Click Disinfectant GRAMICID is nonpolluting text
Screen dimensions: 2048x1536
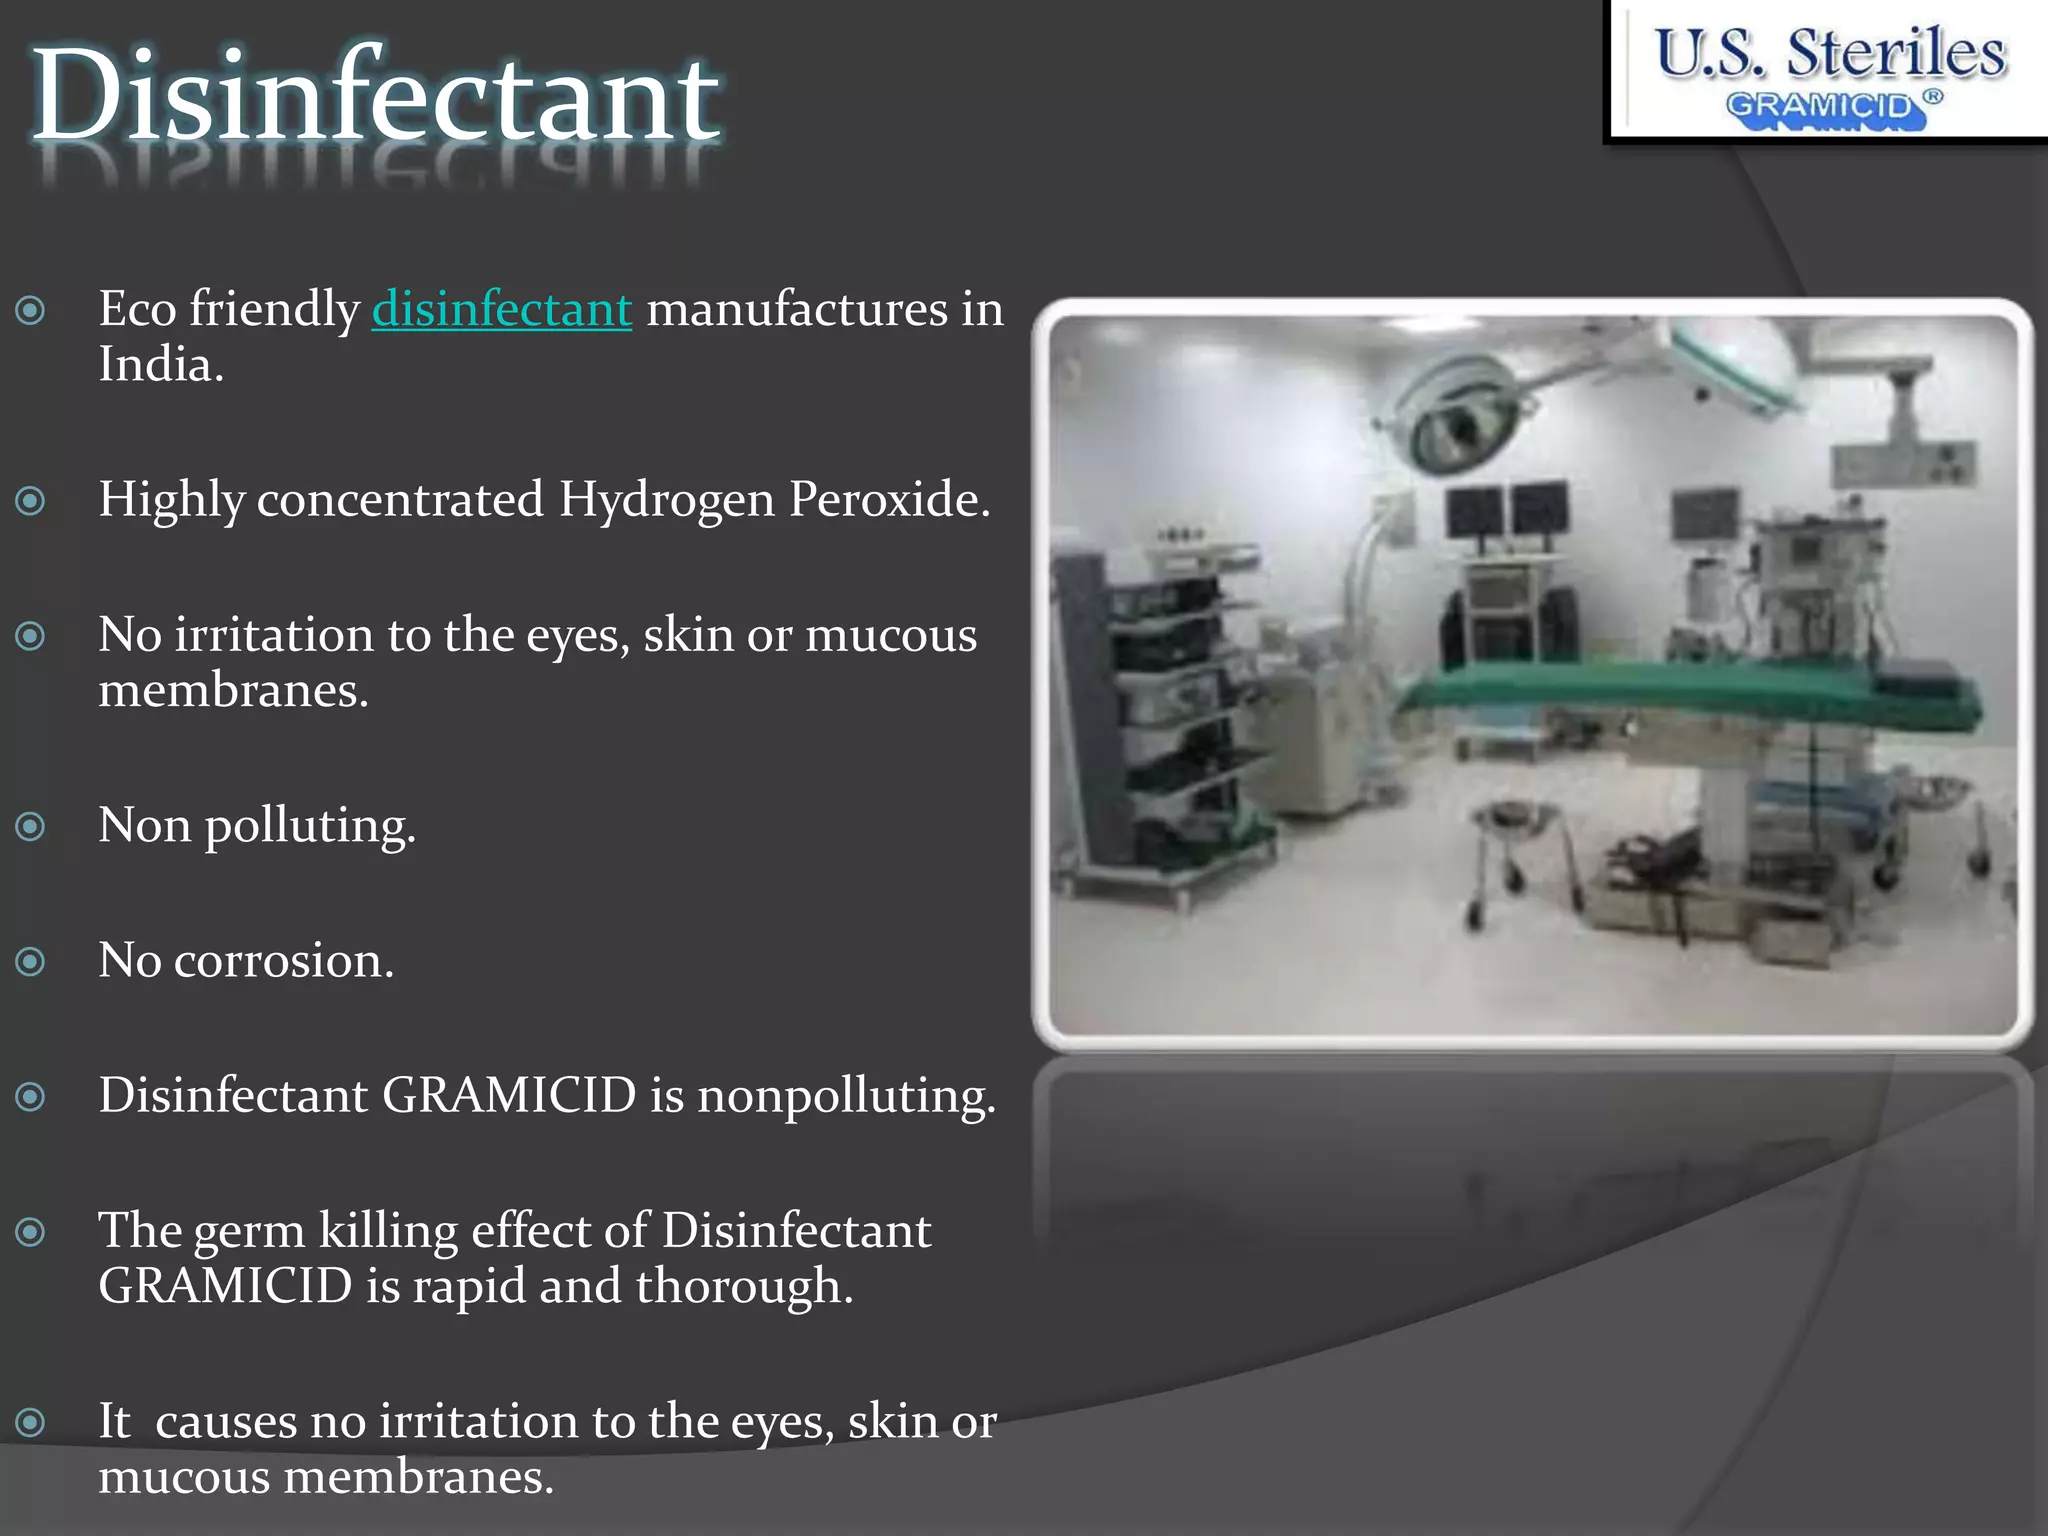[x=547, y=1096]
